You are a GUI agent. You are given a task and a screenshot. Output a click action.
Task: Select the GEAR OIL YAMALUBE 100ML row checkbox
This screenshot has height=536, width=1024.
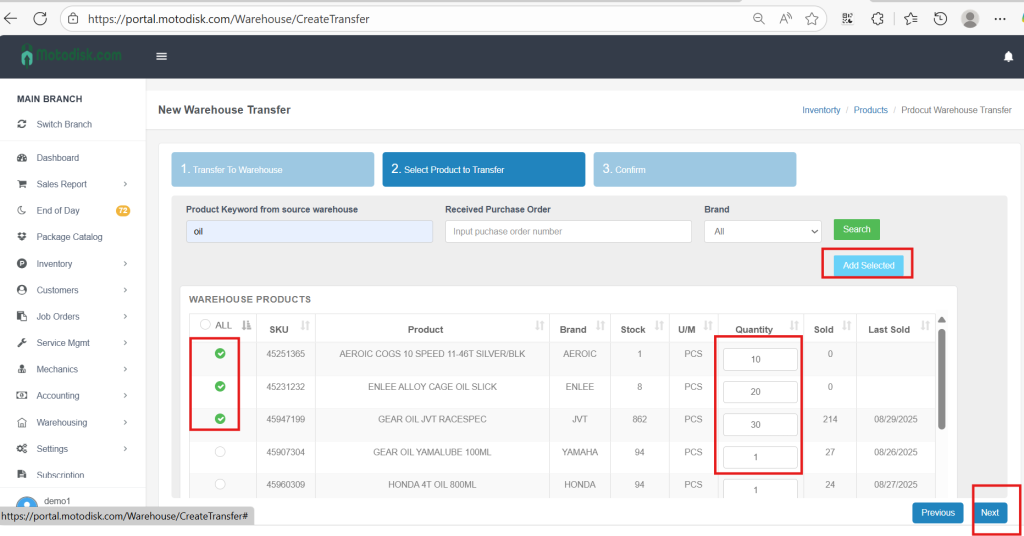click(x=220, y=452)
